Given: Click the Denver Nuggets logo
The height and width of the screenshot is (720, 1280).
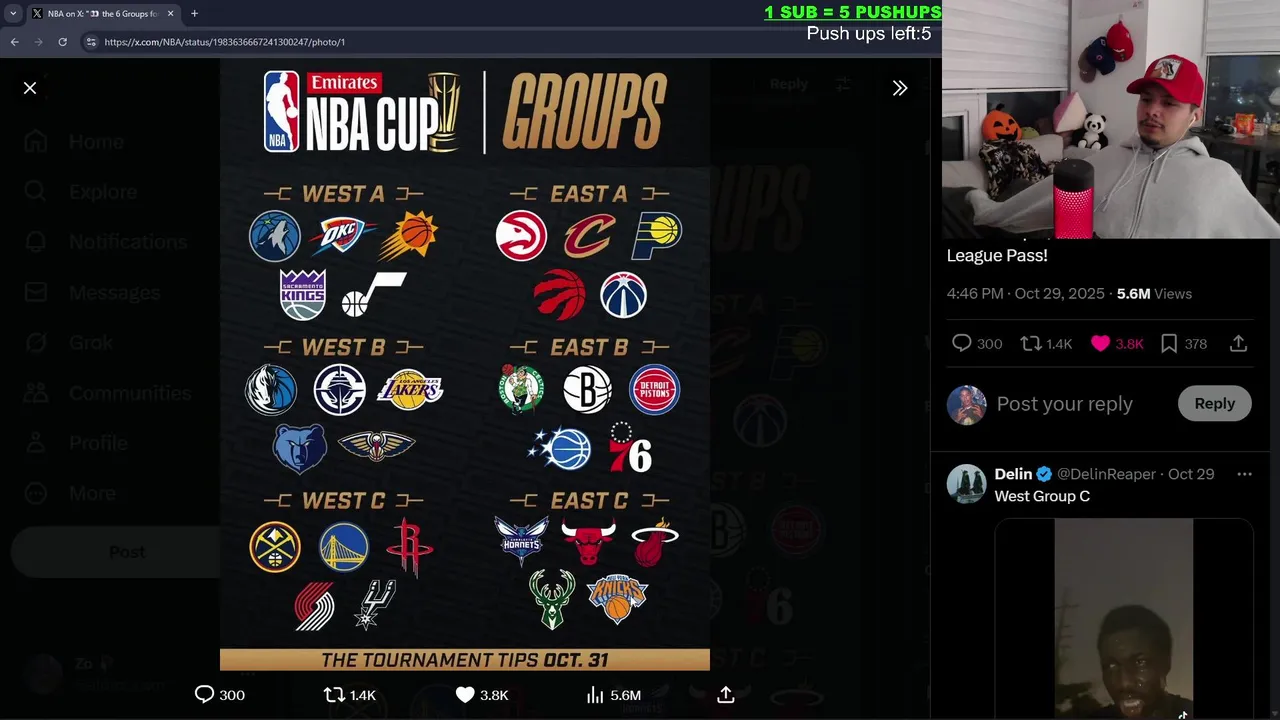Looking at the screenshot, I should click(275, 547).
